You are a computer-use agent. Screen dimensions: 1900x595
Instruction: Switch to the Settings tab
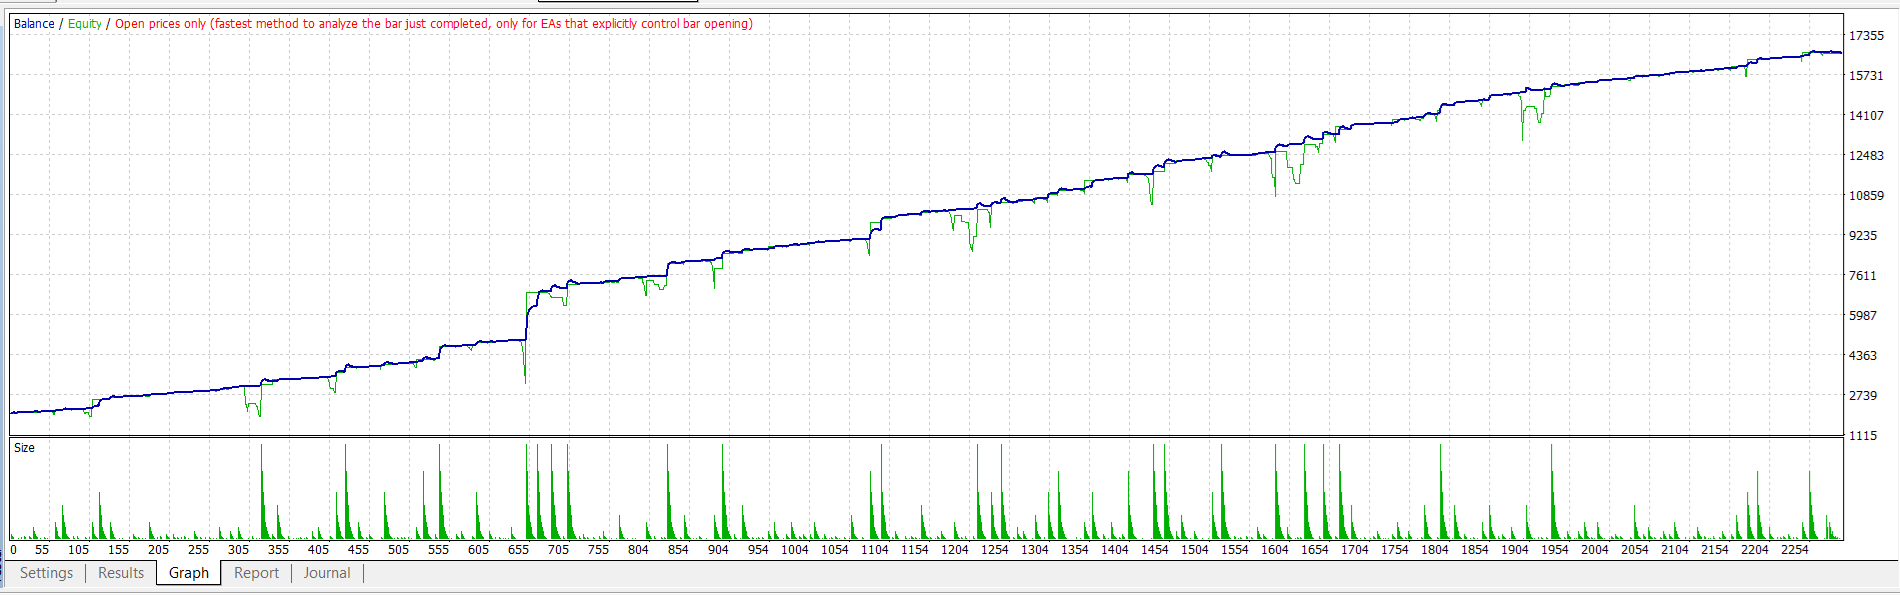click(46, 573)
